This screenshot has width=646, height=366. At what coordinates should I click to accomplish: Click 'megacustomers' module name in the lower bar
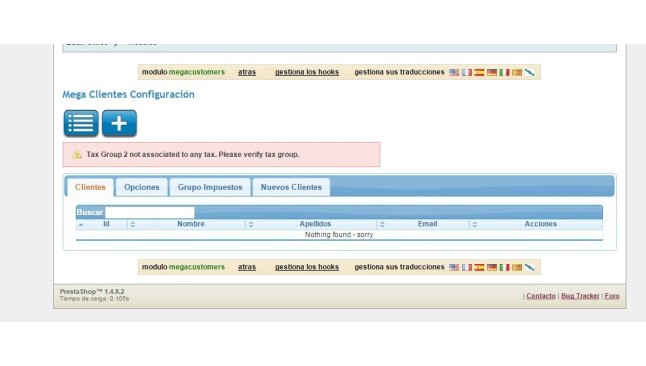197,267
